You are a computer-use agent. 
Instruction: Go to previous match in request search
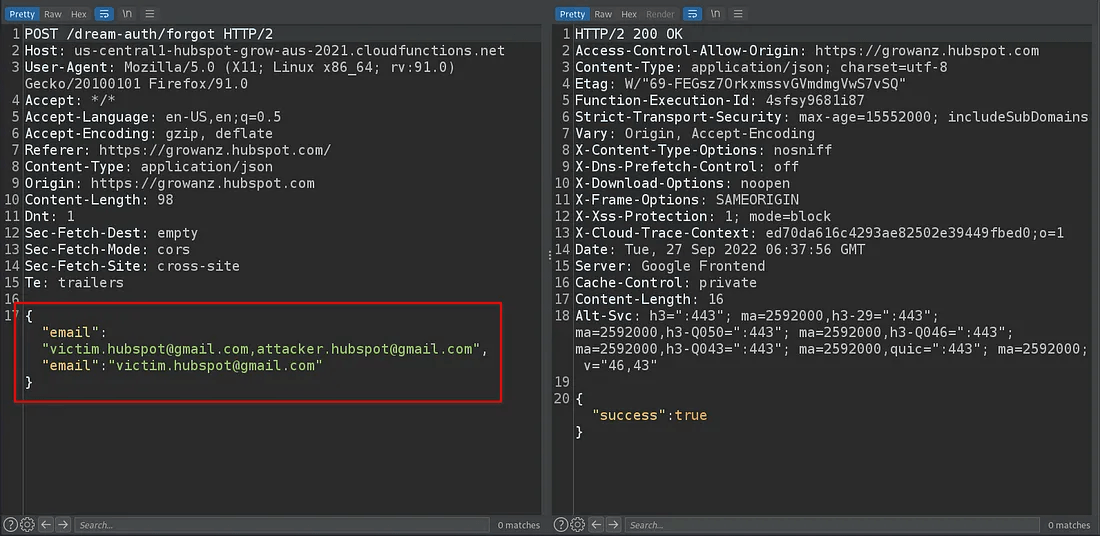pyautogui.click(x=46, y=525)
